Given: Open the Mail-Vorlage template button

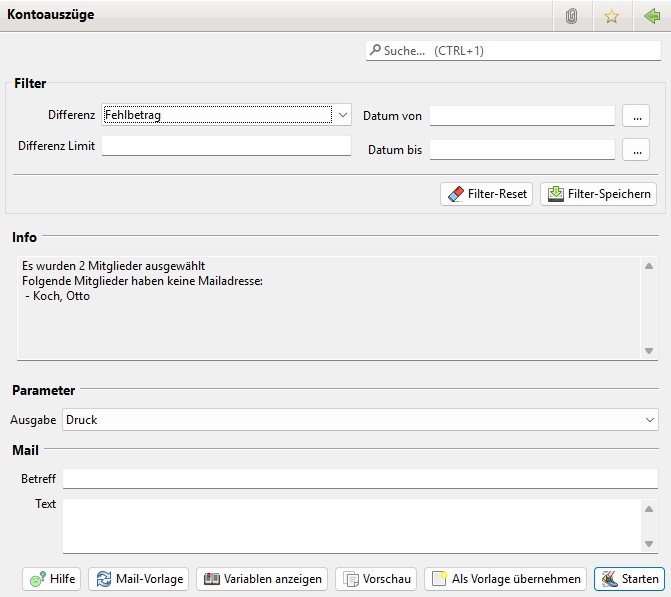Looking at the screenshot, I should click(138, 579).
